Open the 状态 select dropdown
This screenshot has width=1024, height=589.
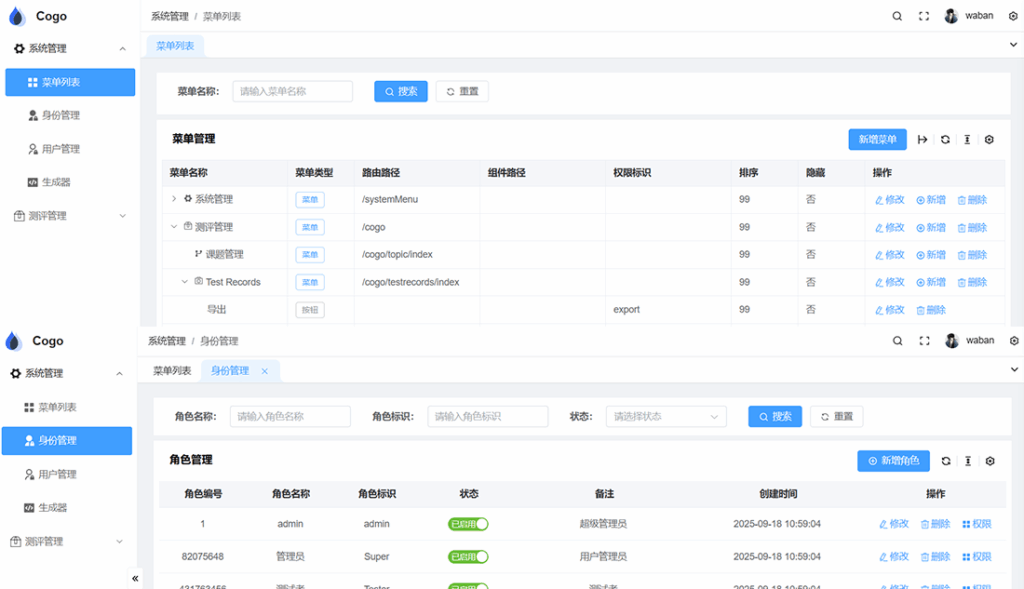click(666, 417)
